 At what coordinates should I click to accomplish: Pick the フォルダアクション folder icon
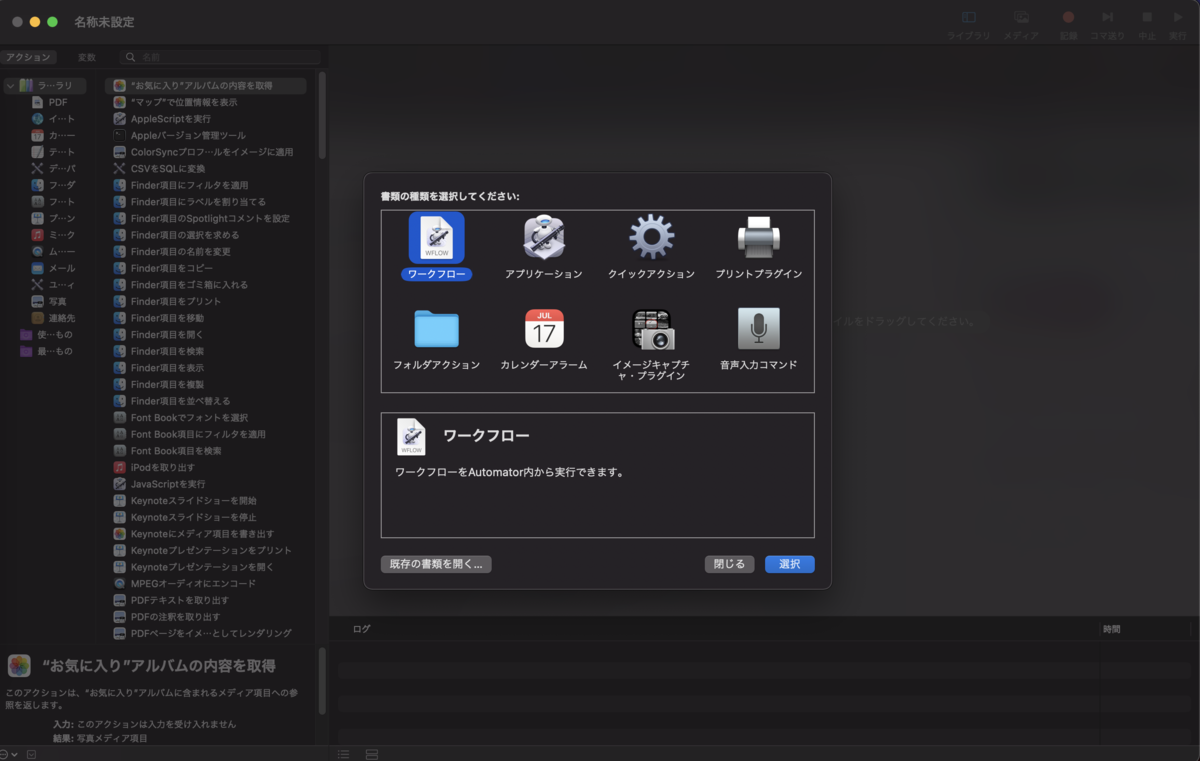click(x=436, y=329)
